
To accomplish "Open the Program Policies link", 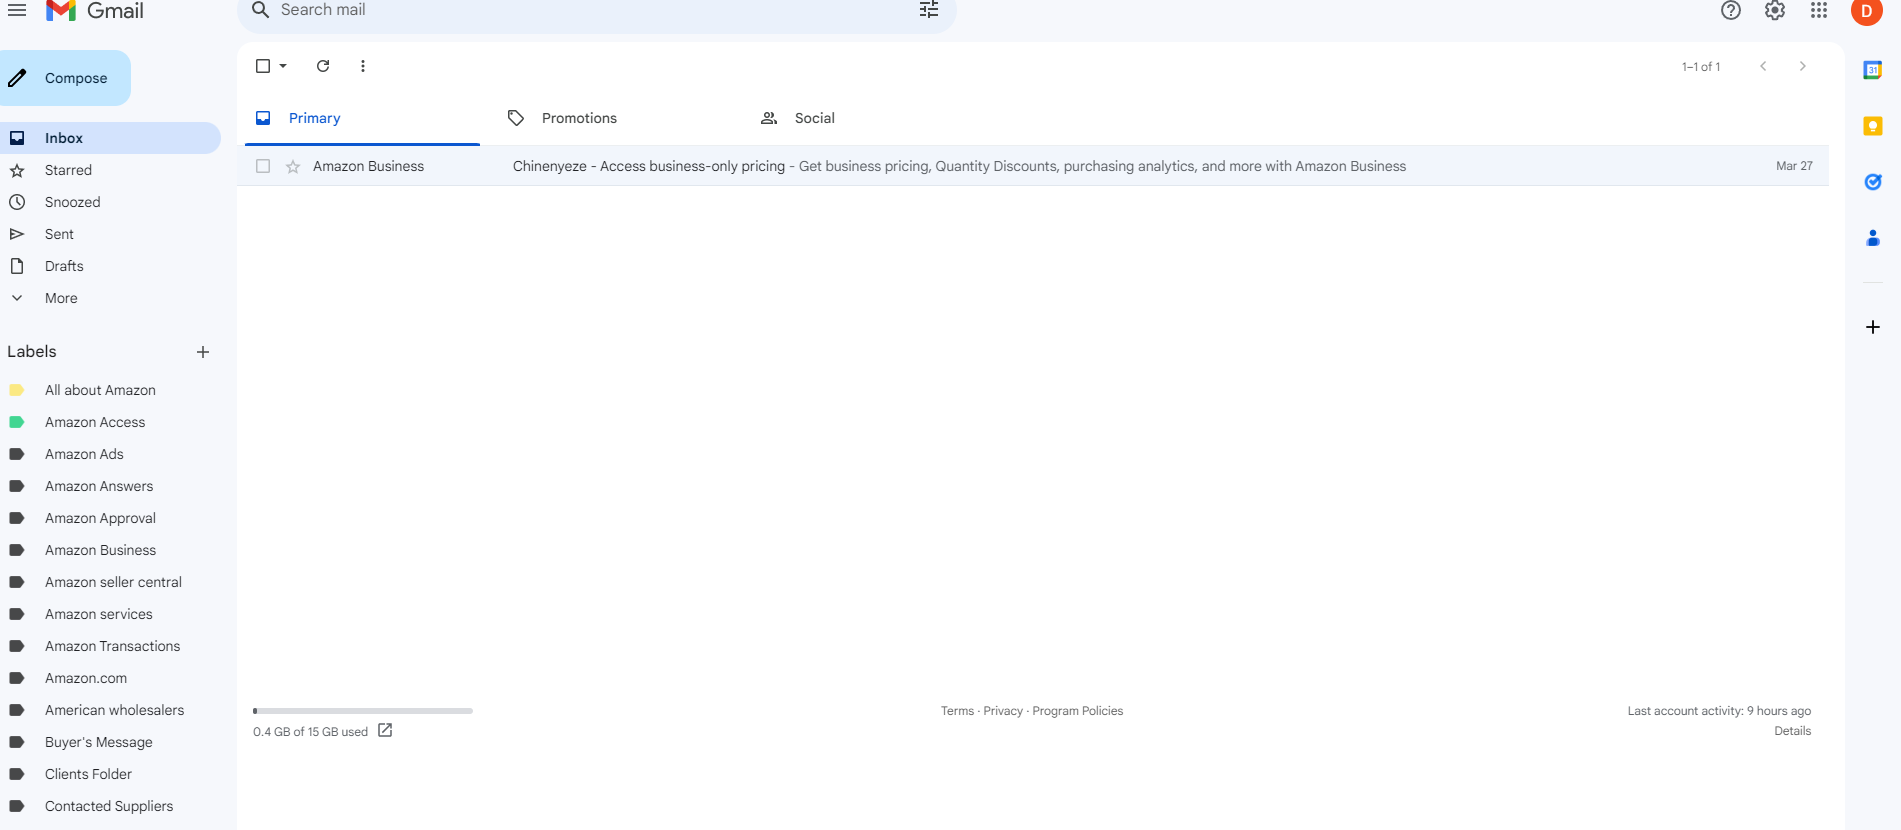I will coord(1077,711).
